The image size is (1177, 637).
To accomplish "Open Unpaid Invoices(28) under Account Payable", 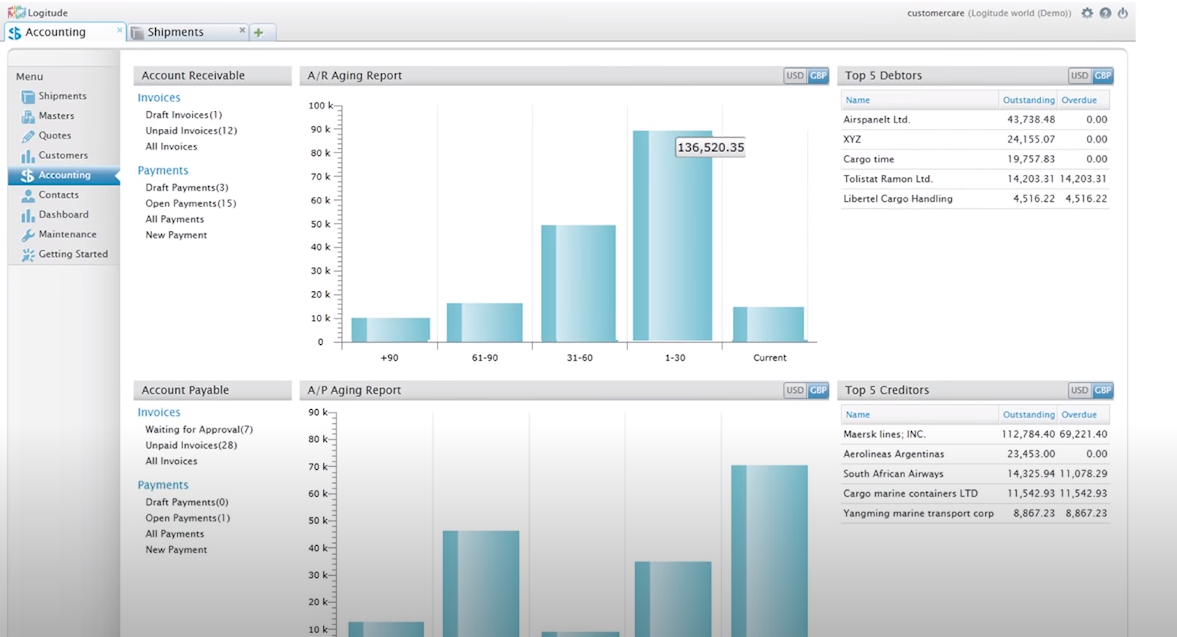I will [191, 445].
